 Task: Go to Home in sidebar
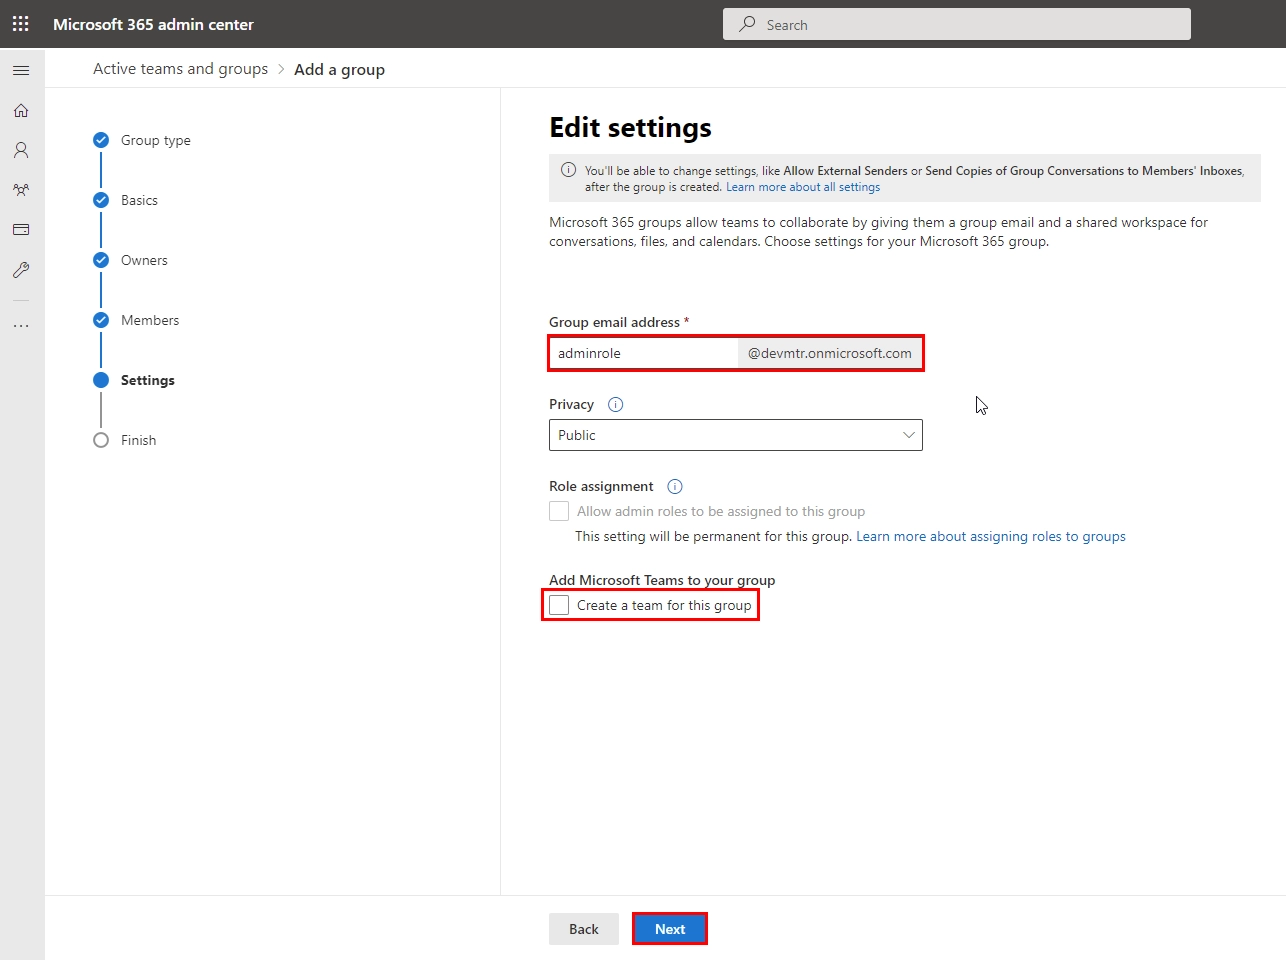21,110
